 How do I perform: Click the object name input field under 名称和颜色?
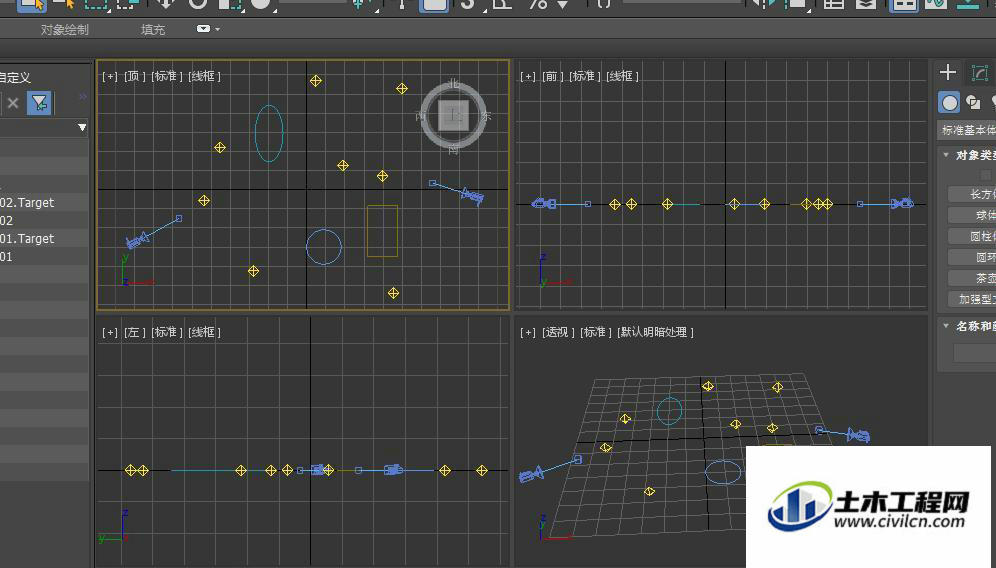coord(974,353)
